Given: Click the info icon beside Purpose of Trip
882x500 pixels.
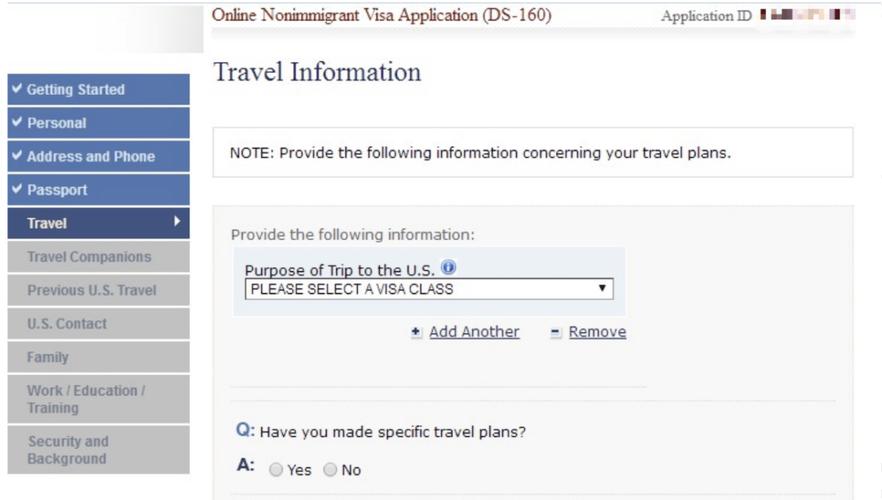Looking at the screenshot, I should coord(449,268).
